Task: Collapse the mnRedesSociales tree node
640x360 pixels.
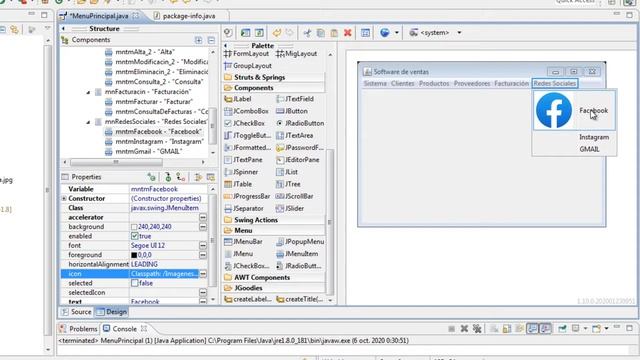Action: [x=88, y=122]
